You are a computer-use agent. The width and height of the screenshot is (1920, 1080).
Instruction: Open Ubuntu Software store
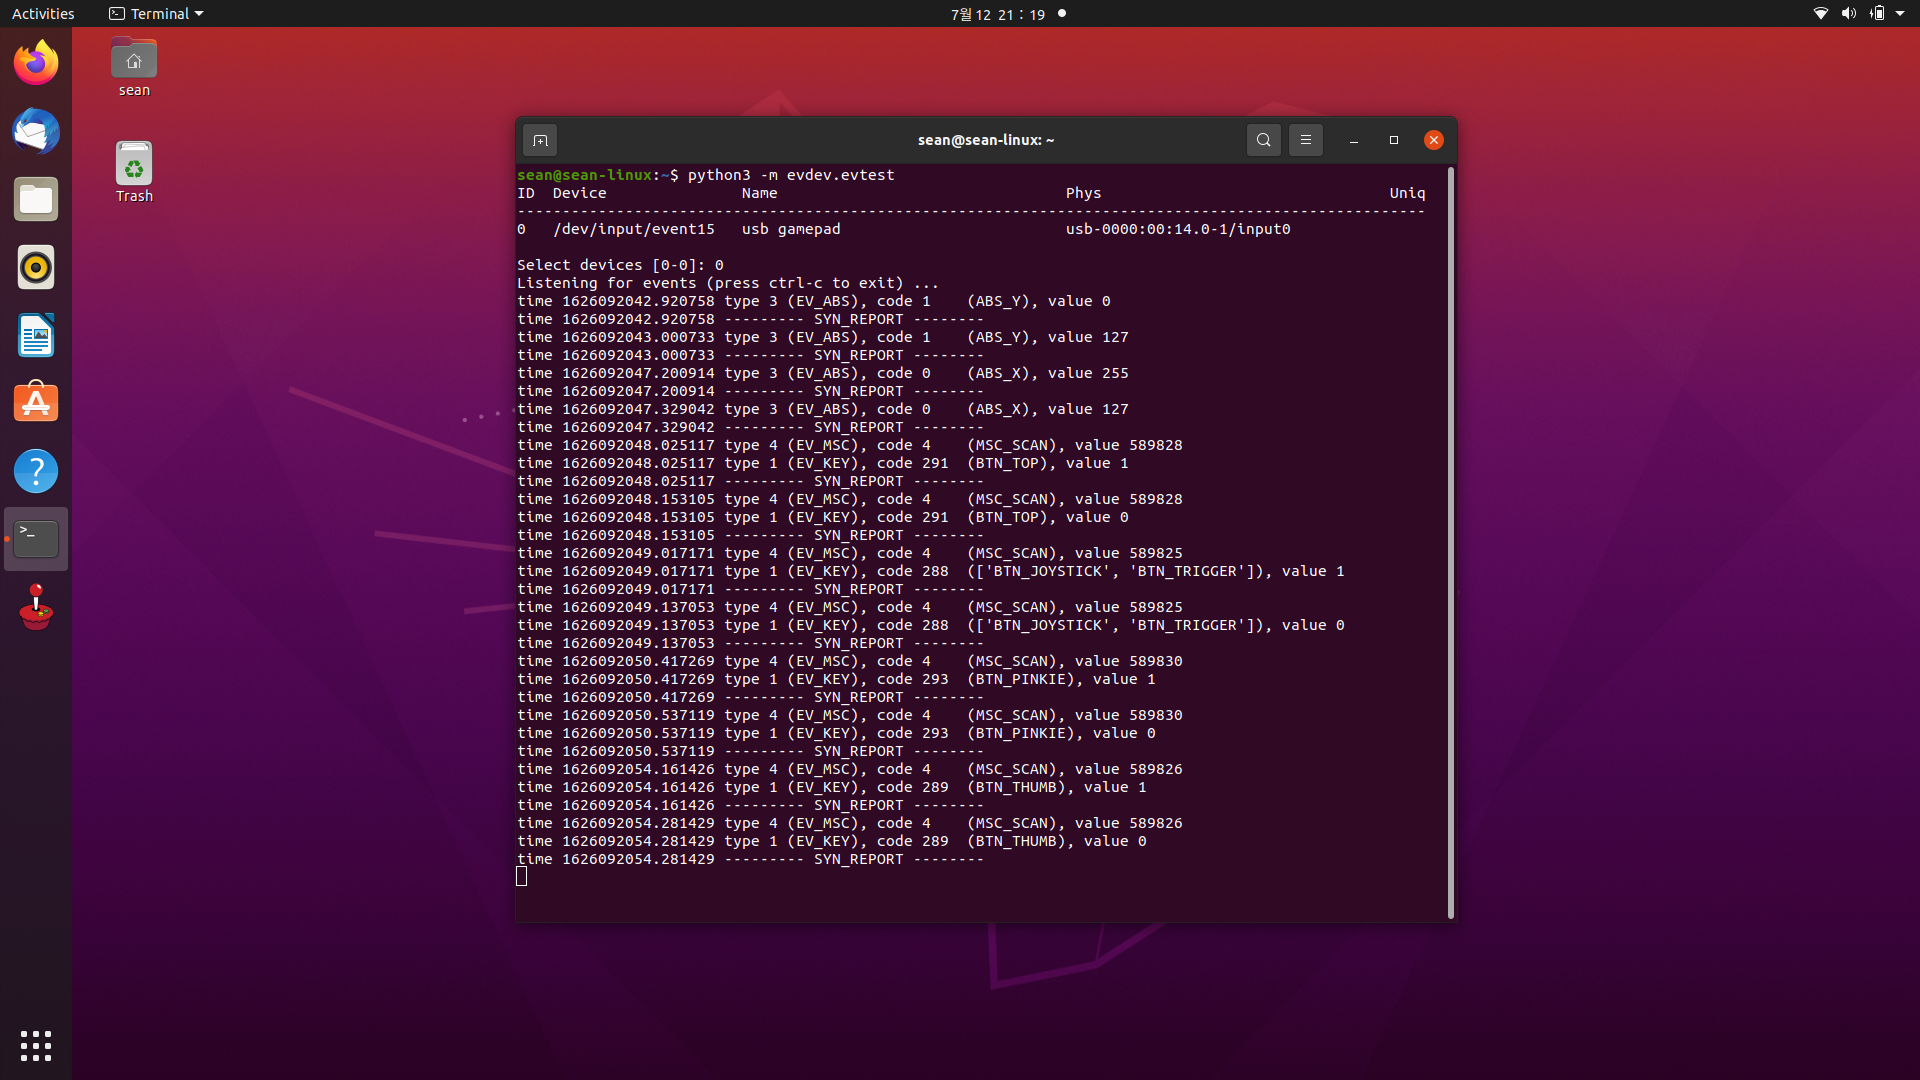[x=36, y=403]
